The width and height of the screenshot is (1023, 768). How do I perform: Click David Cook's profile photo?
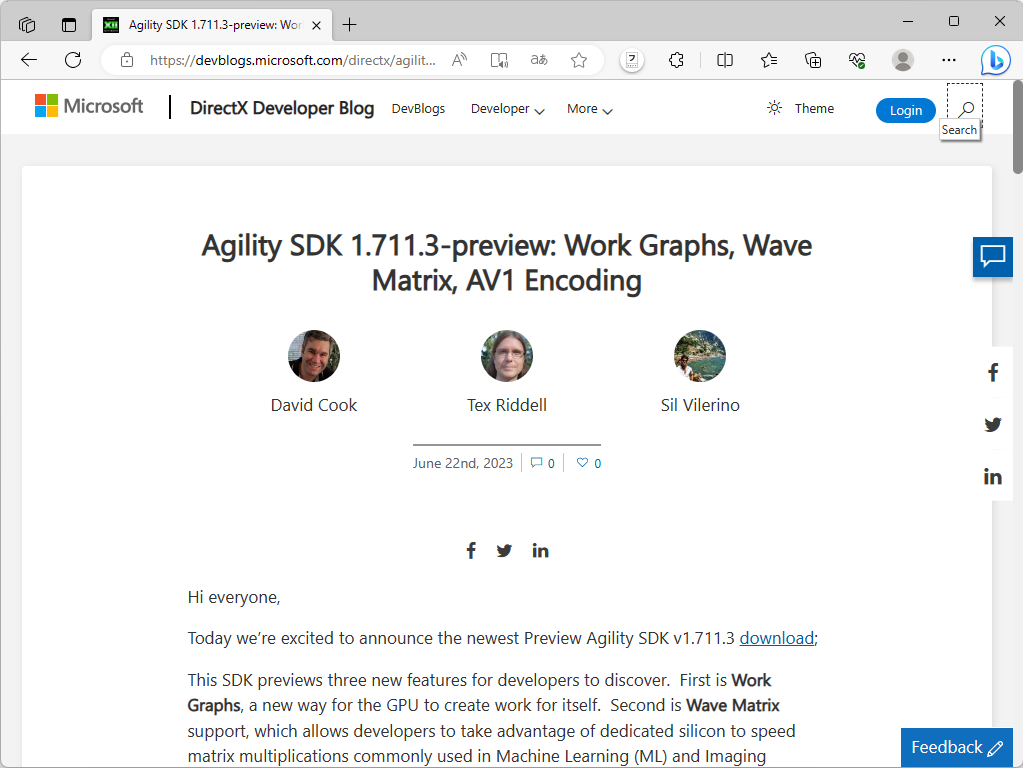(314, 356)
